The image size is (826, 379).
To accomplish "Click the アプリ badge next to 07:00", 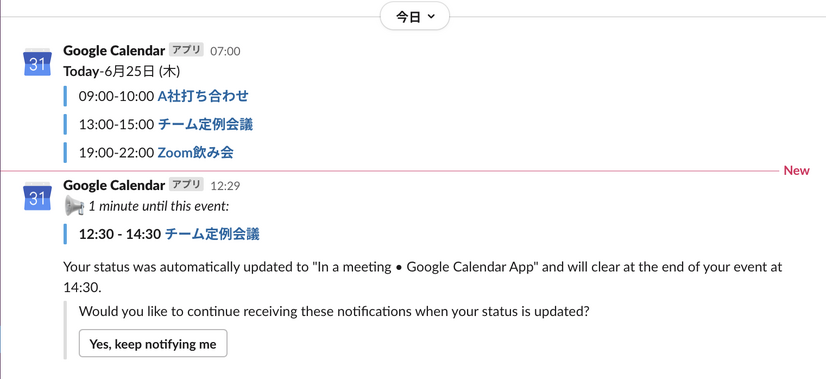I will click(186, 50).
